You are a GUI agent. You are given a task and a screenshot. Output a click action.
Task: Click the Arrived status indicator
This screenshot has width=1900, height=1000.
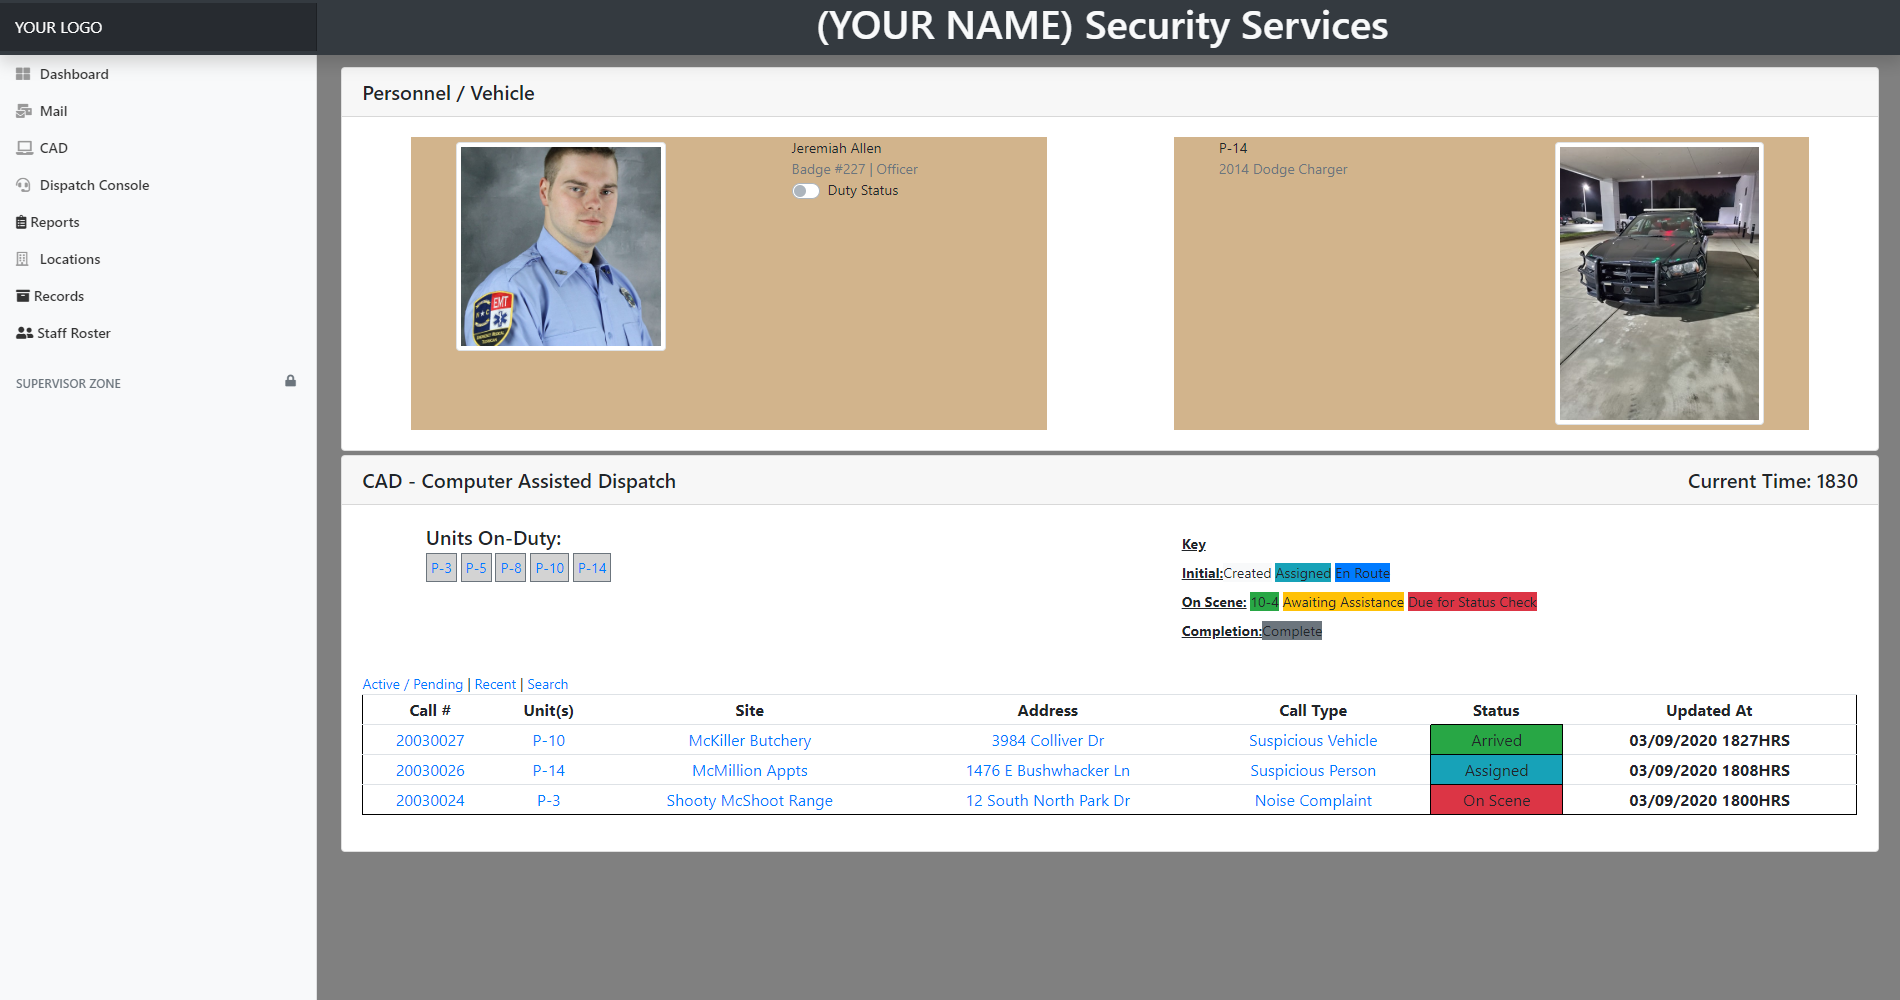pyautogui.click(x=1495, y=740)
